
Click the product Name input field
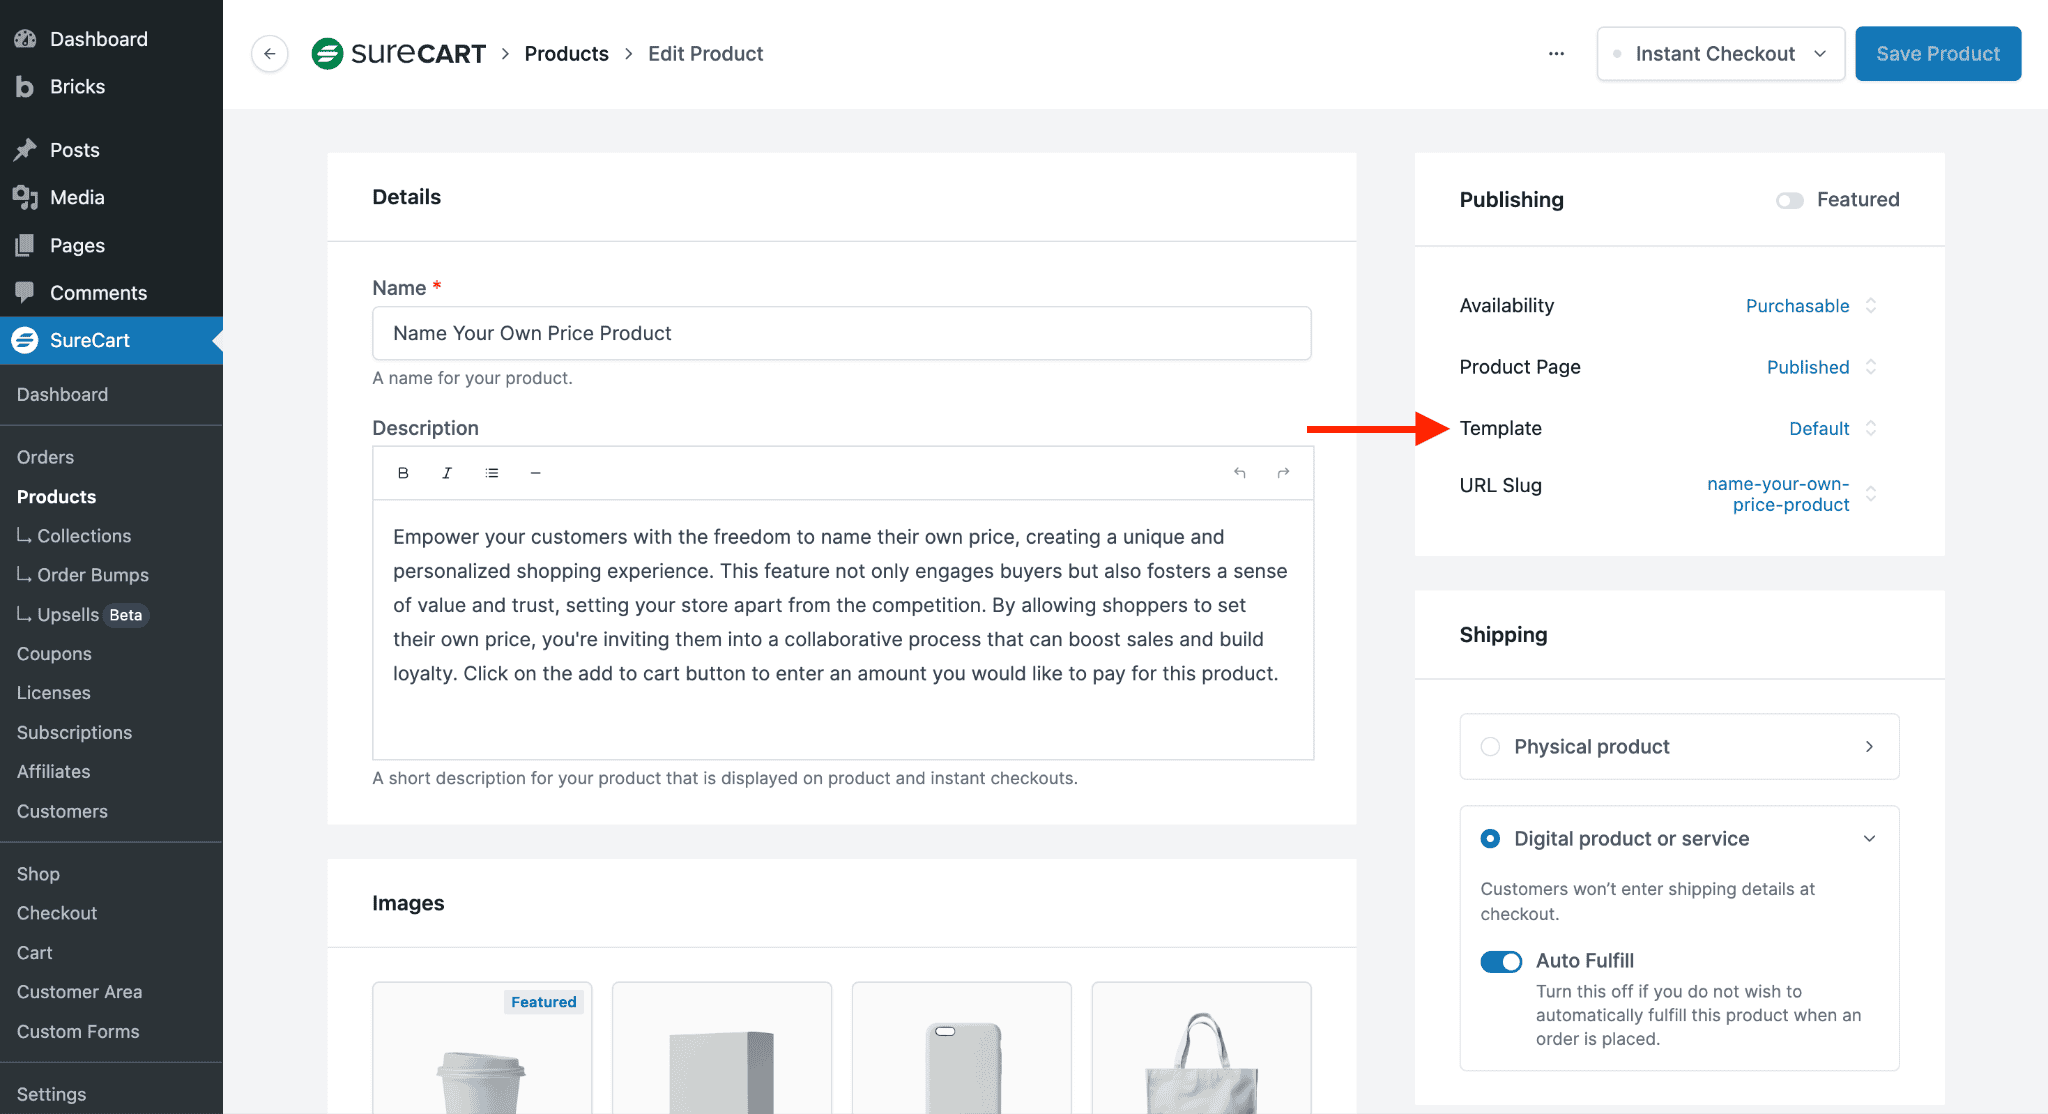841,333
